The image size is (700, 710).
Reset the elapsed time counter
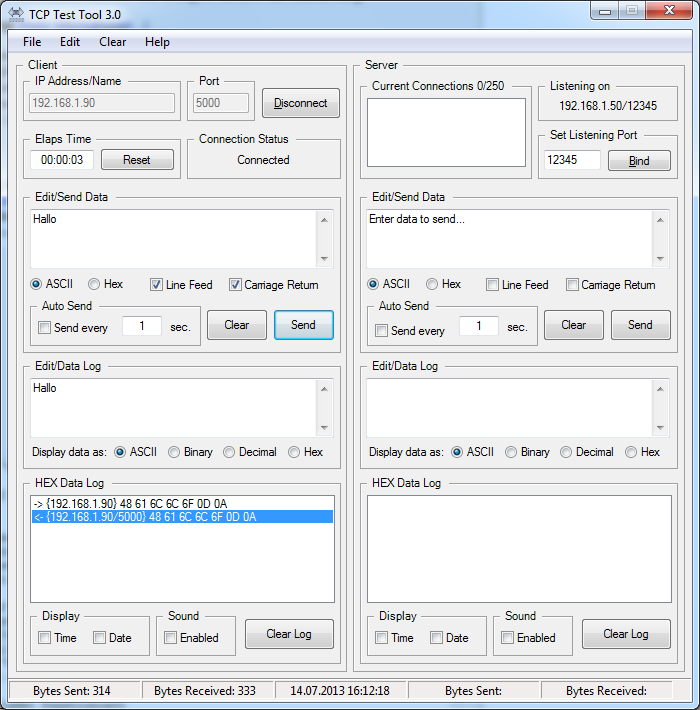pyautogui.click(x=137, y=160)
